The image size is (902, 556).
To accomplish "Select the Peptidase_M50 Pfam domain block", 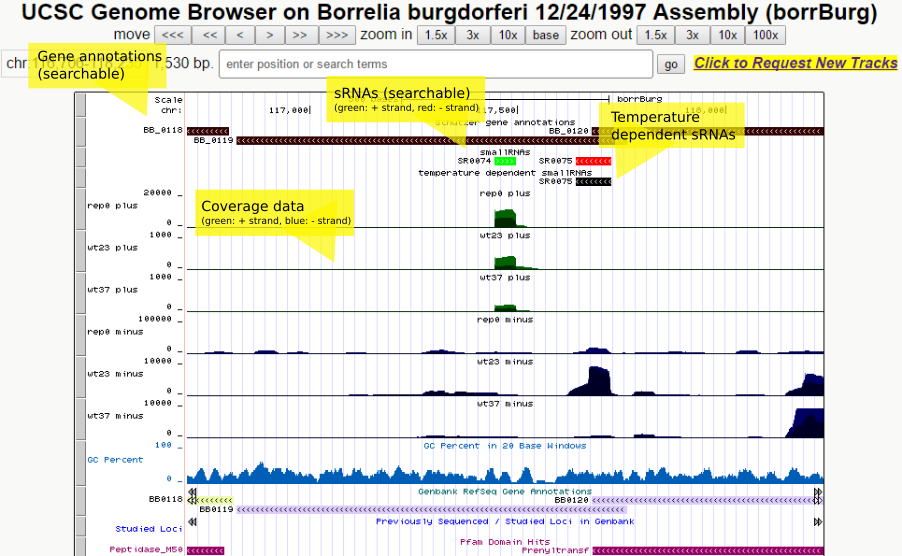I will click(205, 550).
